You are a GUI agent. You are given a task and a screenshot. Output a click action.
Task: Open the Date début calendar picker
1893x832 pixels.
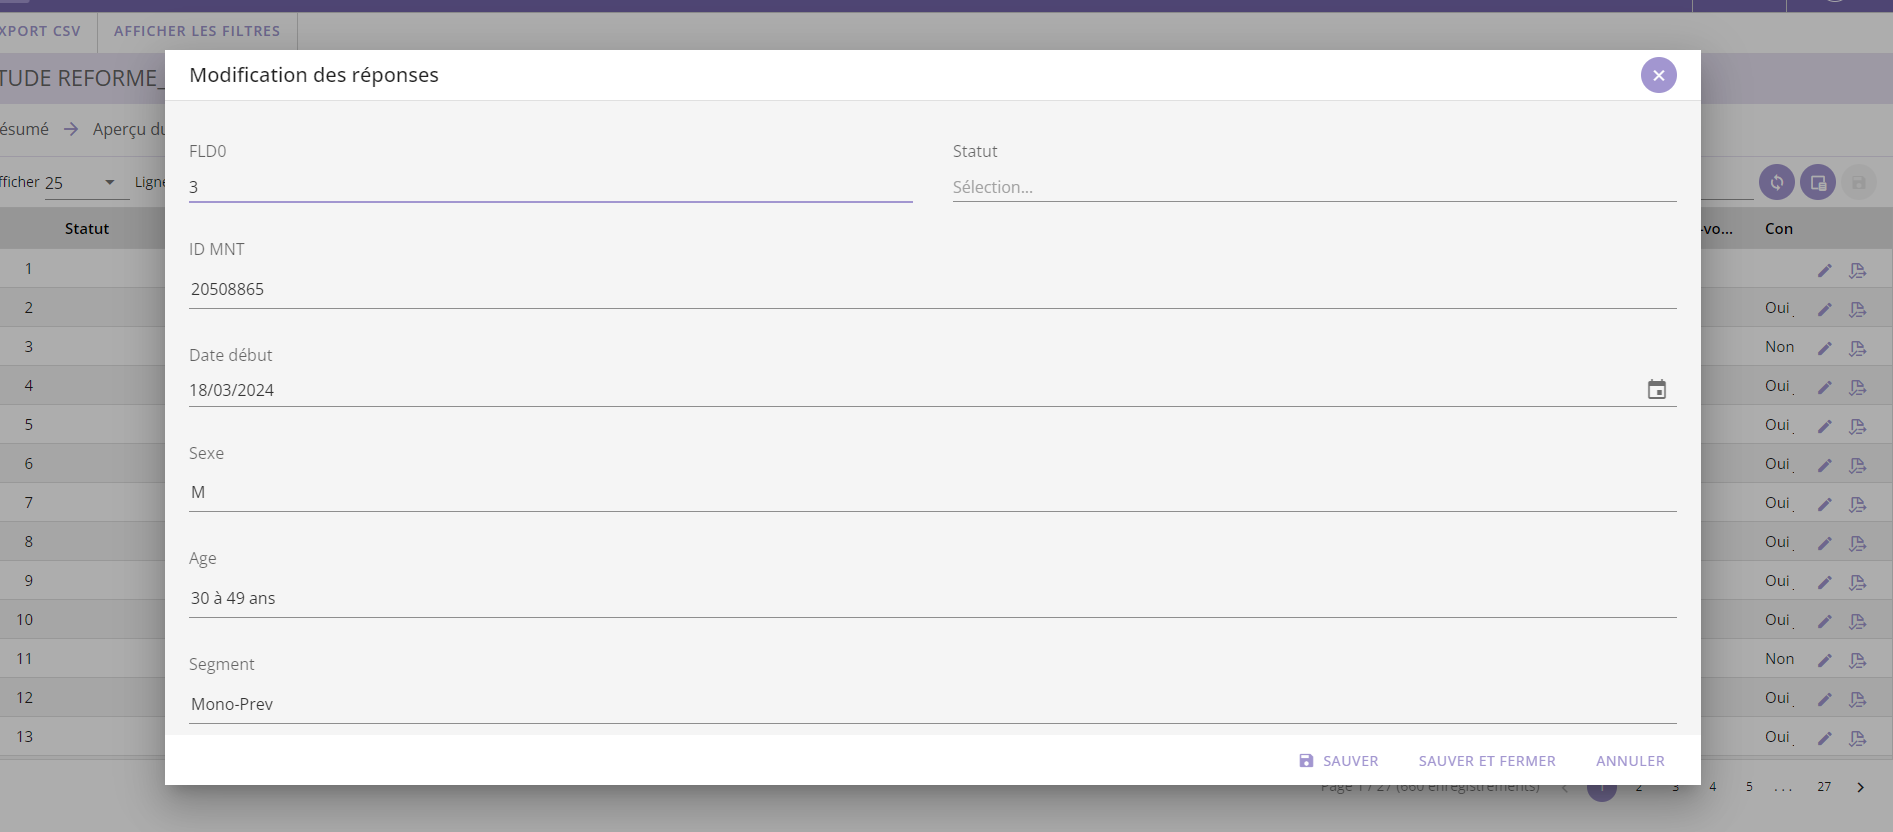pos(1657,390)
